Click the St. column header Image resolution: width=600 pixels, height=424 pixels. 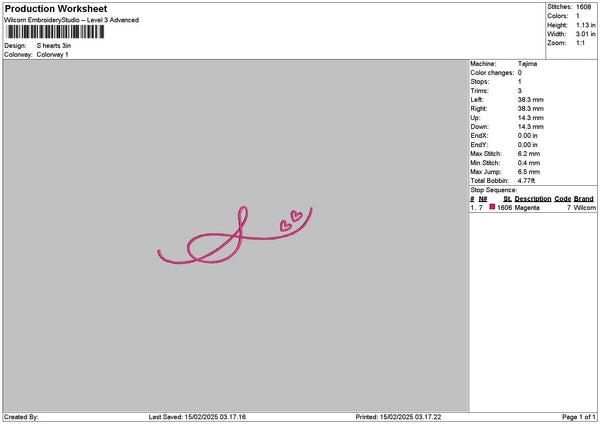(507, 199)
